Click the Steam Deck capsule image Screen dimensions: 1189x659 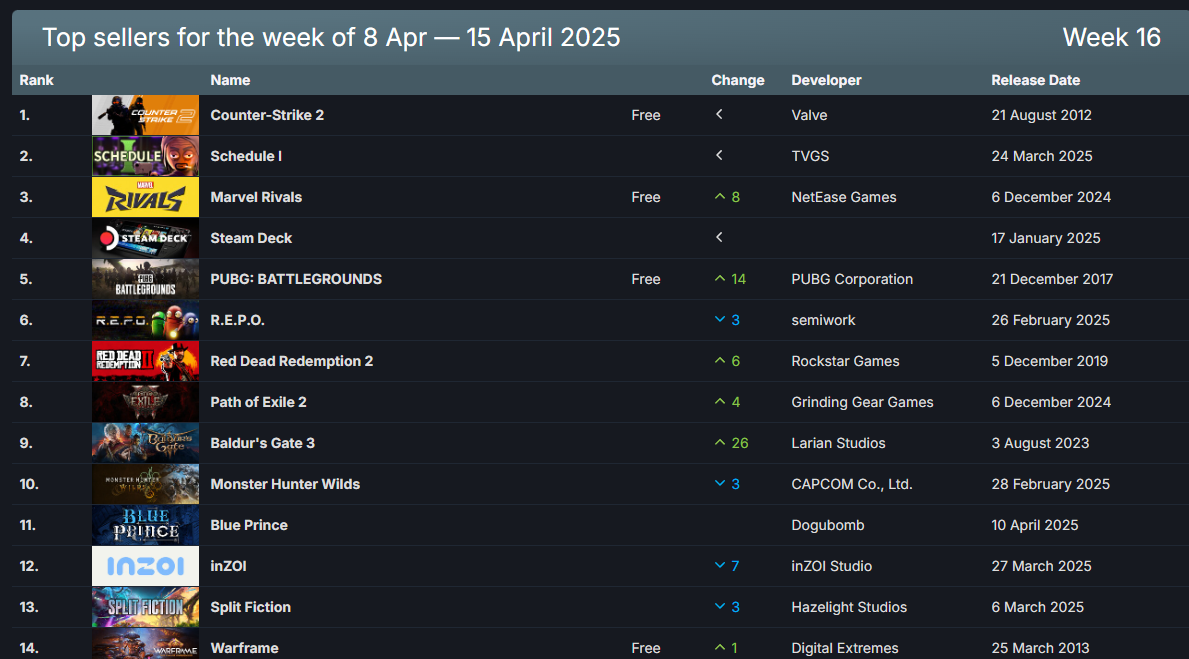coord(145,238)
